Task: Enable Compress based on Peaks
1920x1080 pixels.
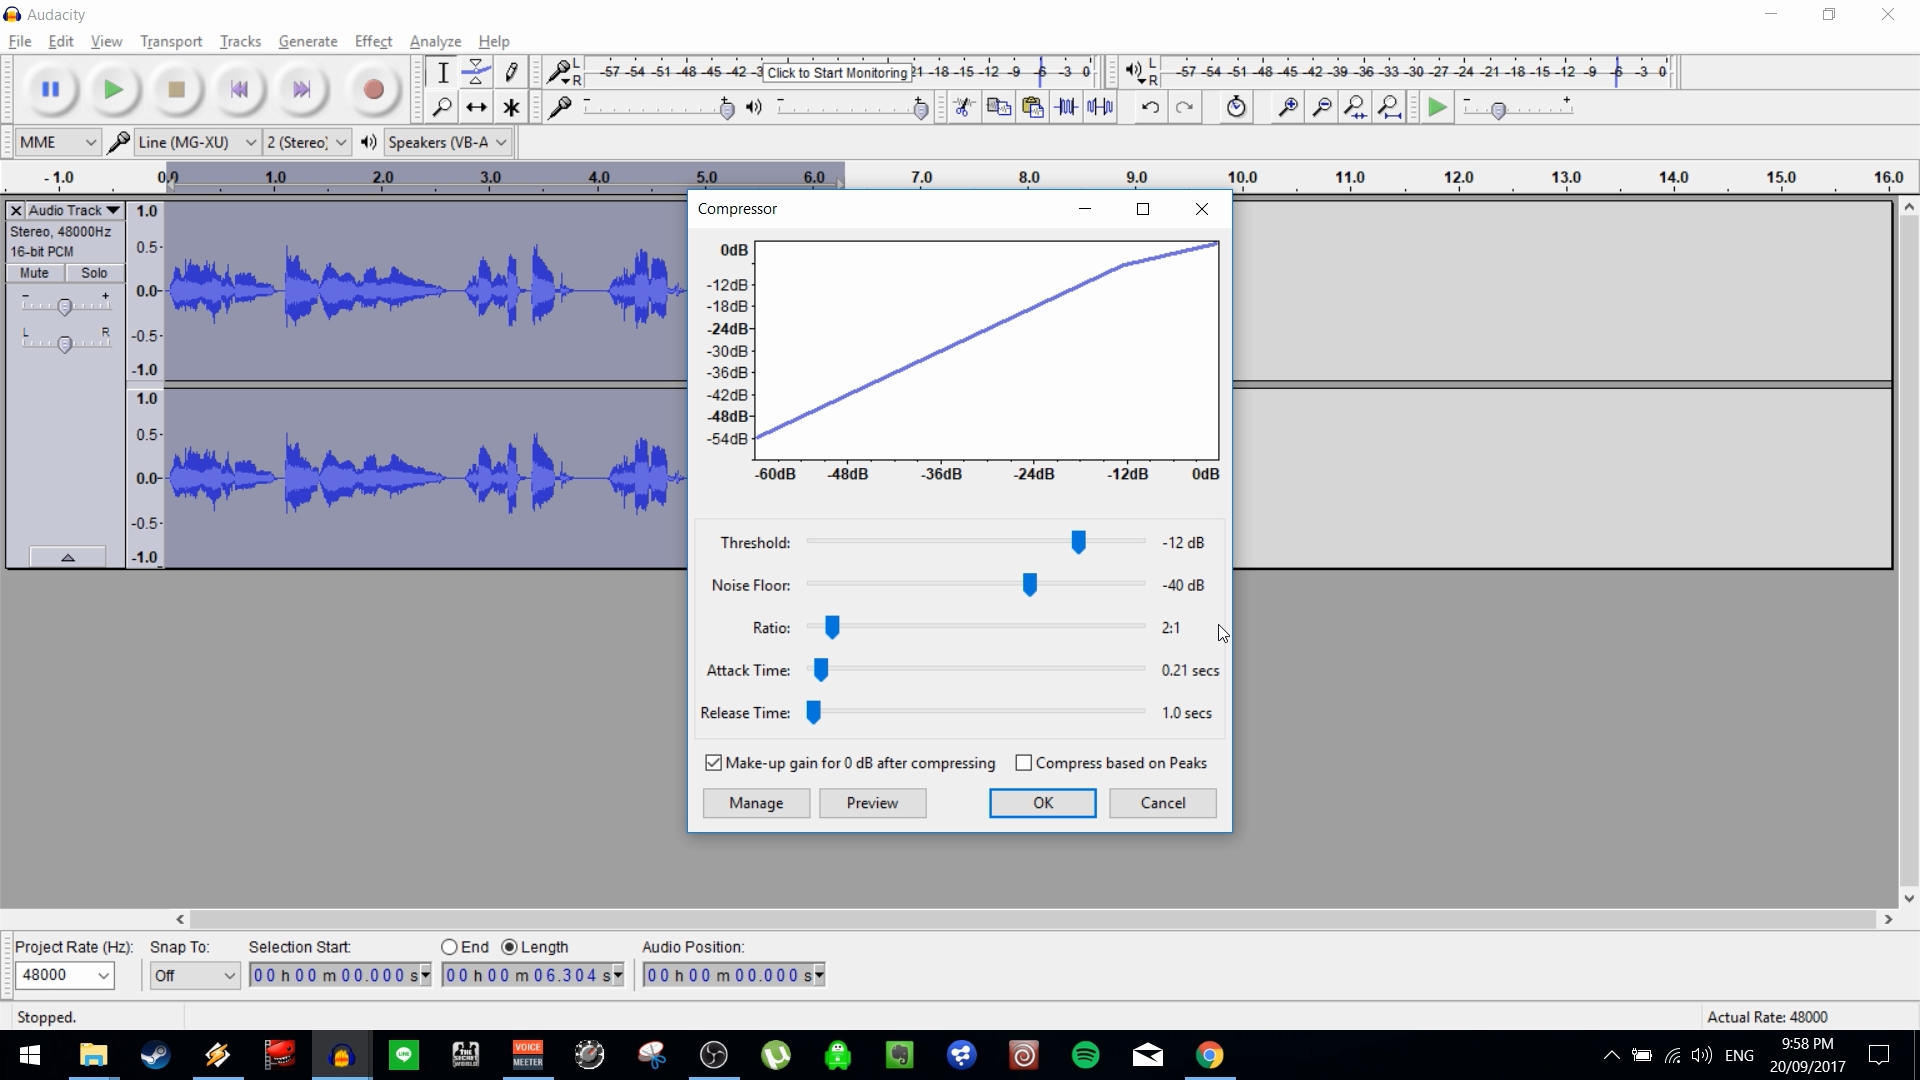Action: tap(1023, 762)
